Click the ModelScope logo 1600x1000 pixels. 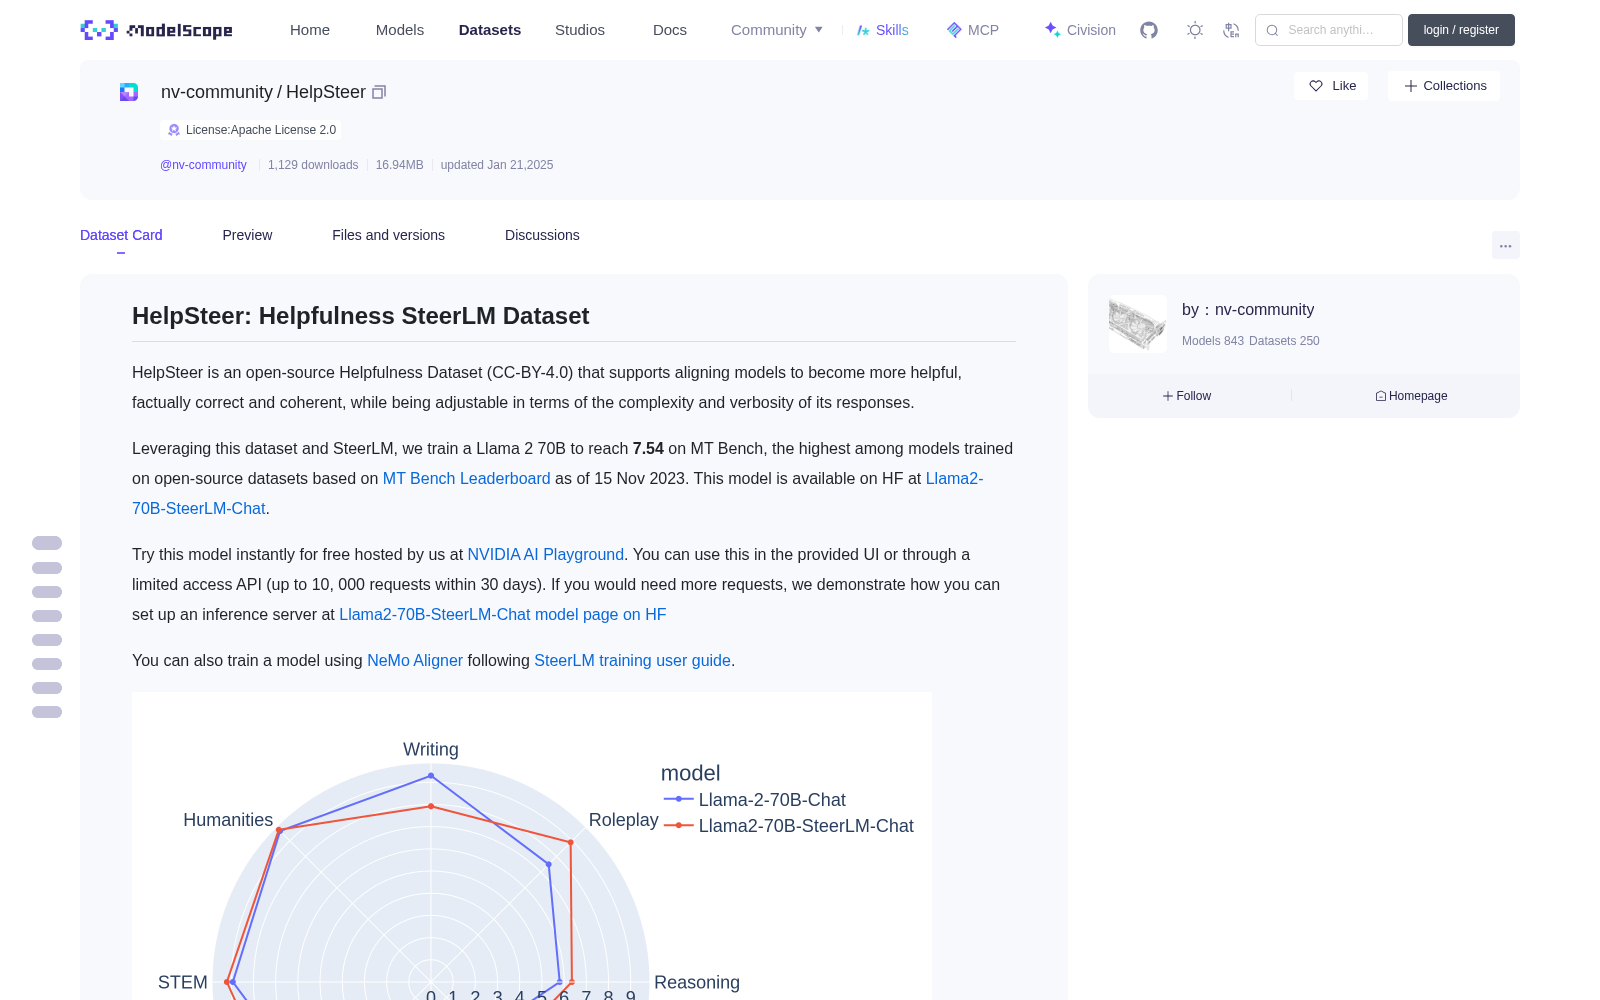[x=156, y=30]
